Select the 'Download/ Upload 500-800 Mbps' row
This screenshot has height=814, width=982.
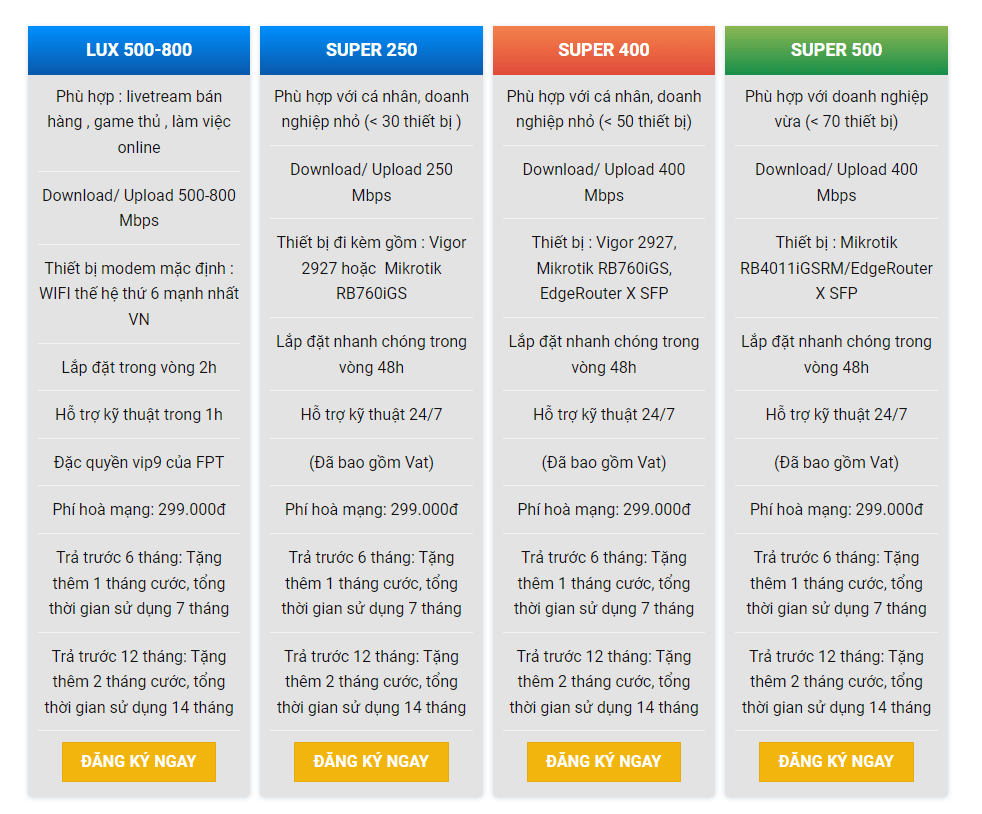point(139,208)
